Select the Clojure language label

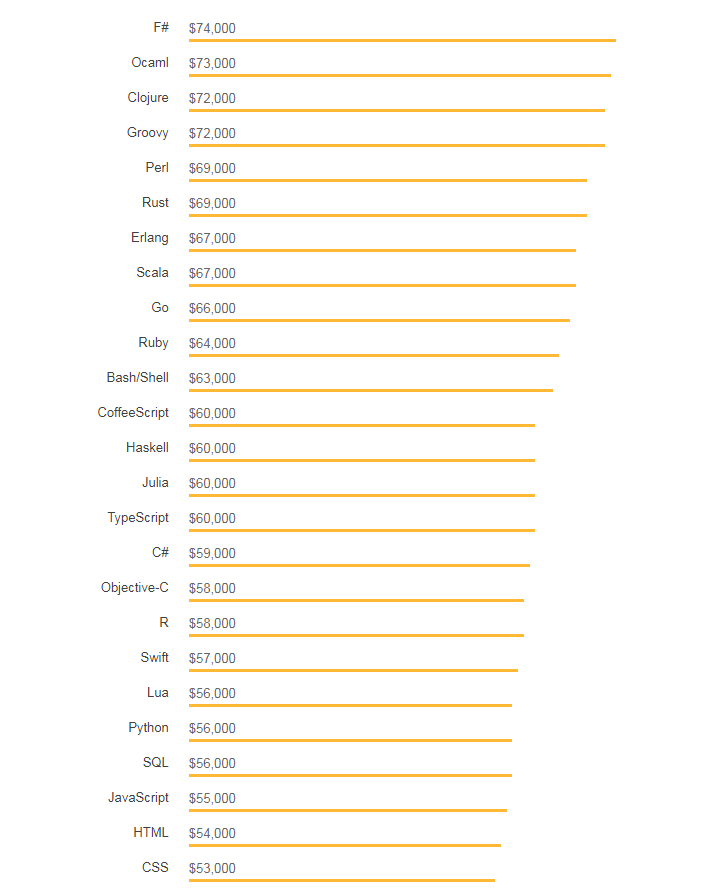pyautogui.click(x=148, y=98)
